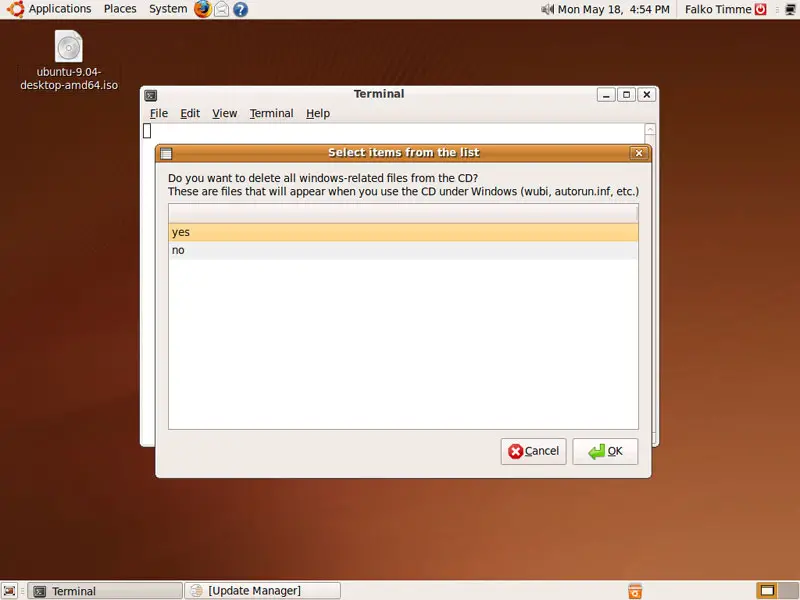
Task: Open the dialog window menu icon
Action: 166,153
